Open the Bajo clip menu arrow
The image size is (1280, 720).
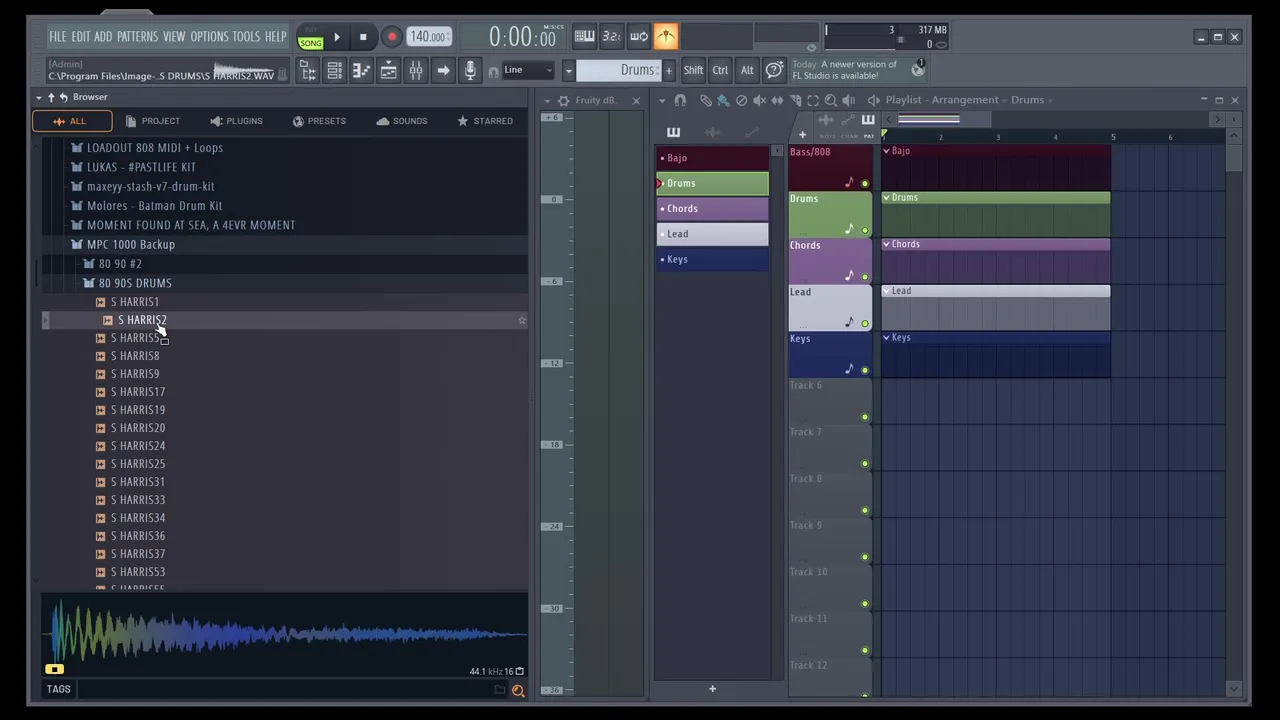coord(886,151)
